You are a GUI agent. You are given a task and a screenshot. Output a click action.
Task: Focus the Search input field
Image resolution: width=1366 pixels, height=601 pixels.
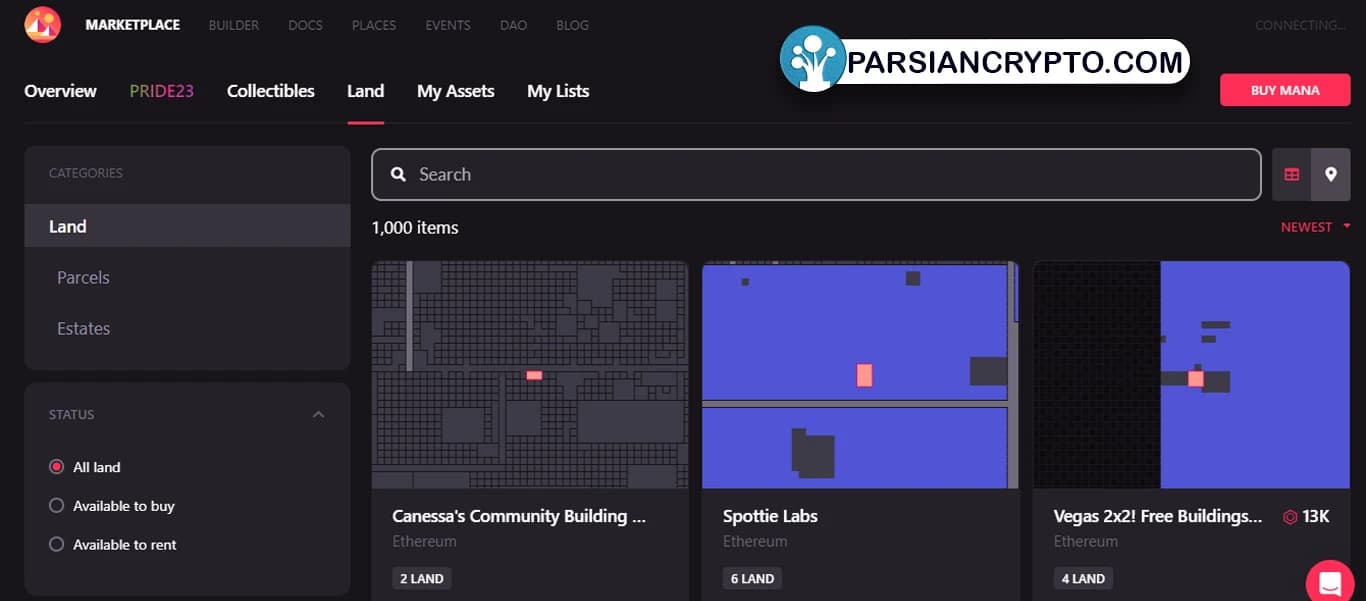(816, 174)
